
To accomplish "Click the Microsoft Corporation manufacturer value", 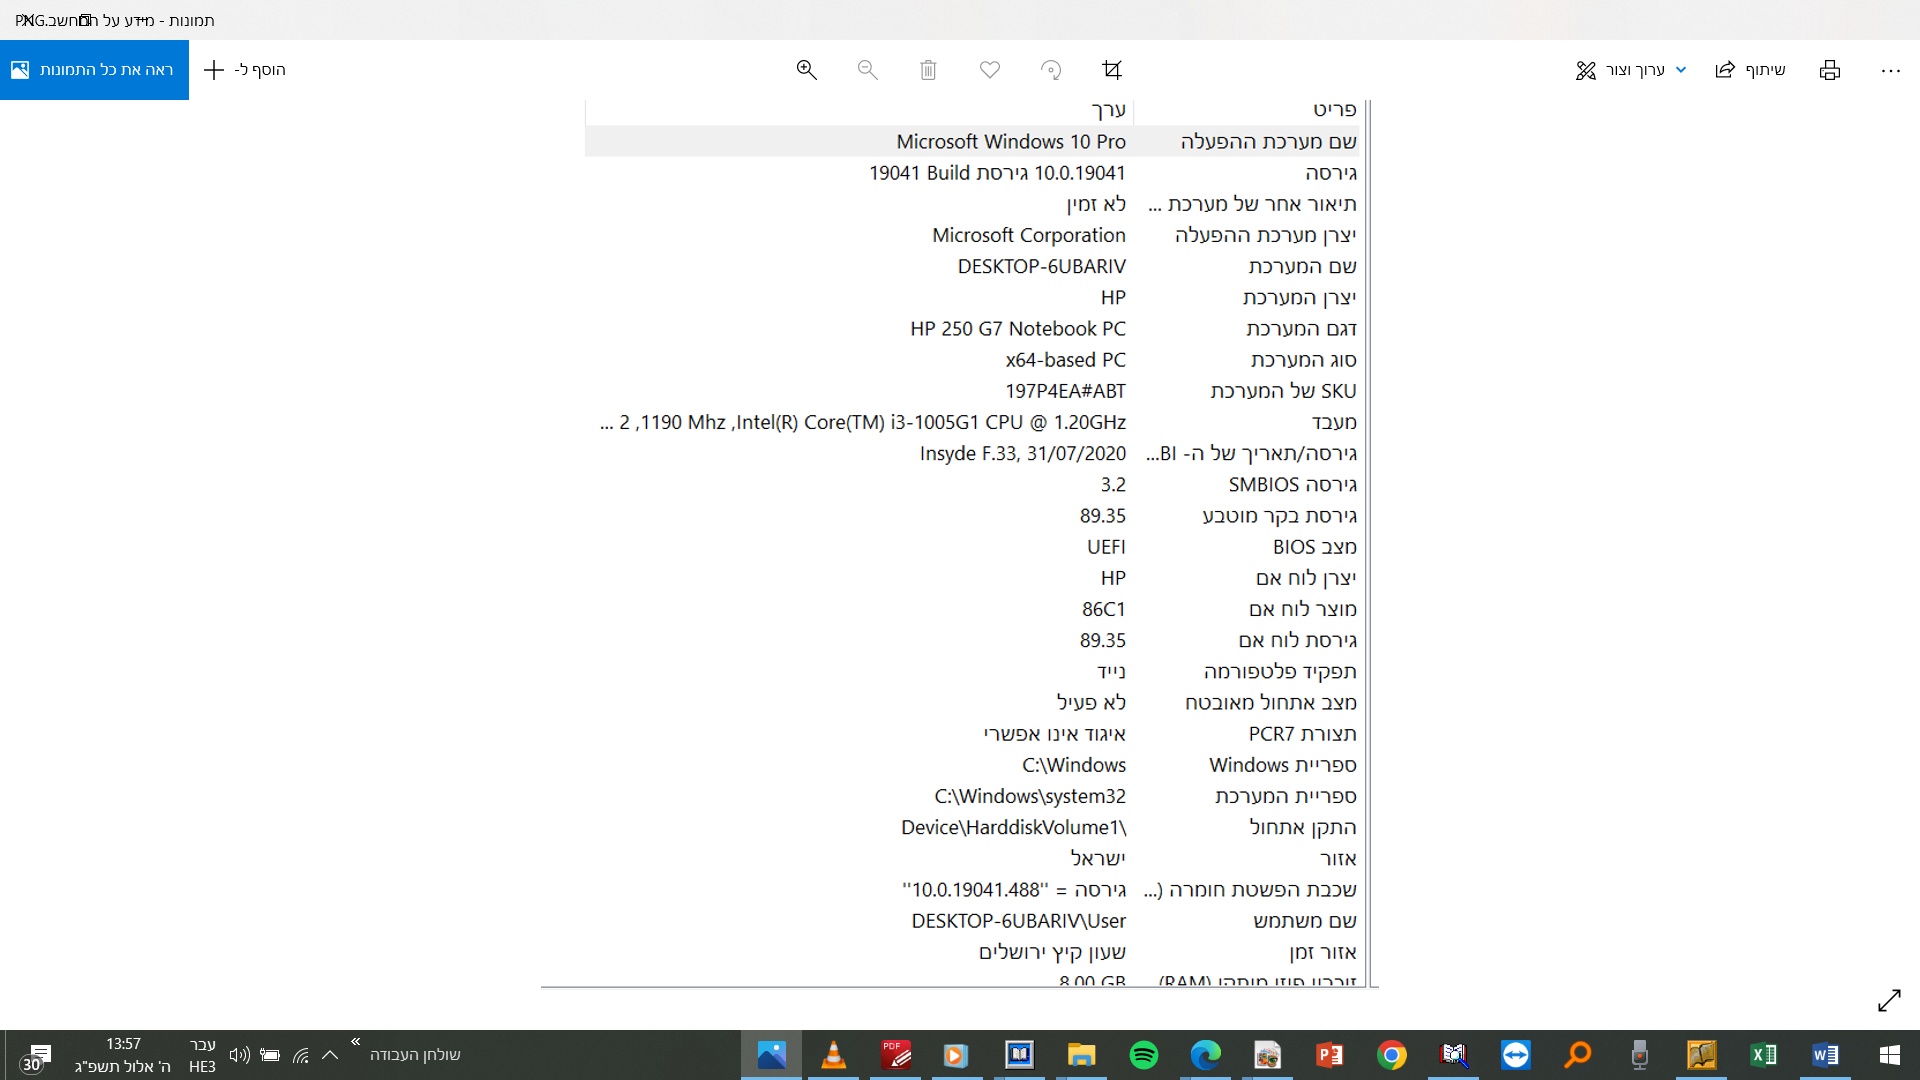I will click(x=1028, y=236).
